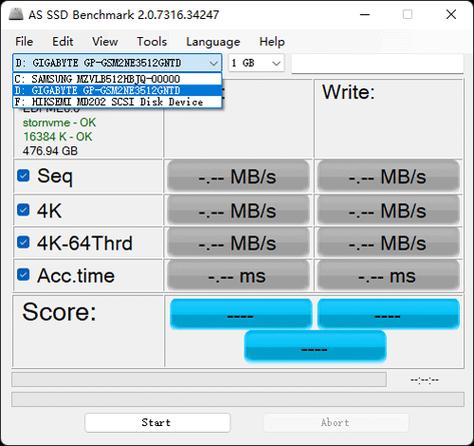Click the 16384 K - OK alignment text
Viewport: 474px width, 446px height.
point(58,137)
